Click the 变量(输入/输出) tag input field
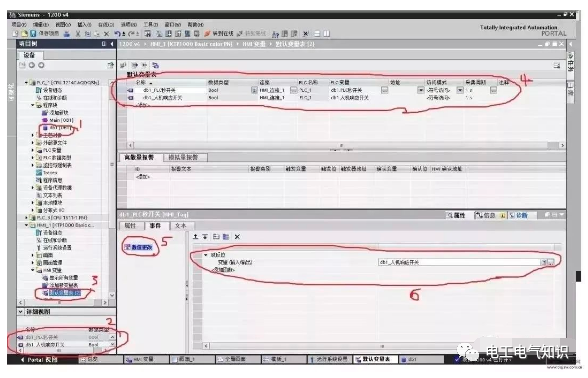Image resolution: width=588 pixels, height=378 pixels. coord(459,262)
